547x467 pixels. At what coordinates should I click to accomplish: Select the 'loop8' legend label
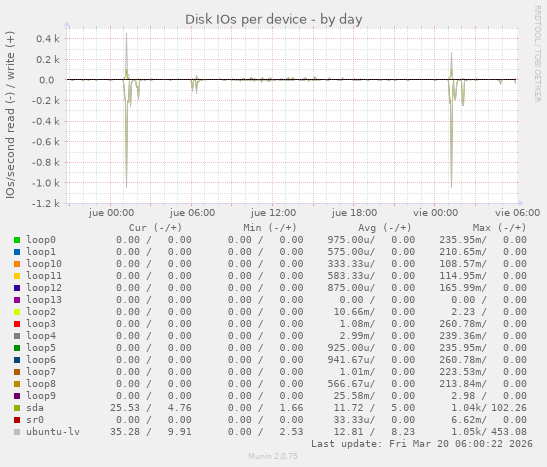point(41,384)
